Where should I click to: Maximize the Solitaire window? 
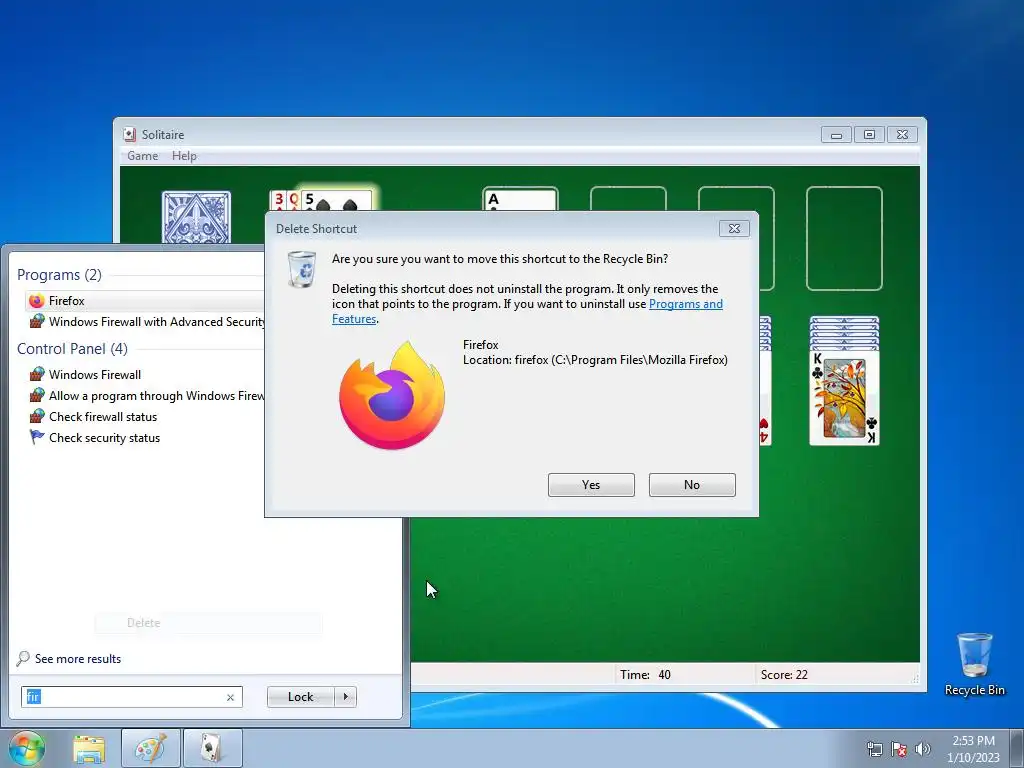[x=869, y=135]
